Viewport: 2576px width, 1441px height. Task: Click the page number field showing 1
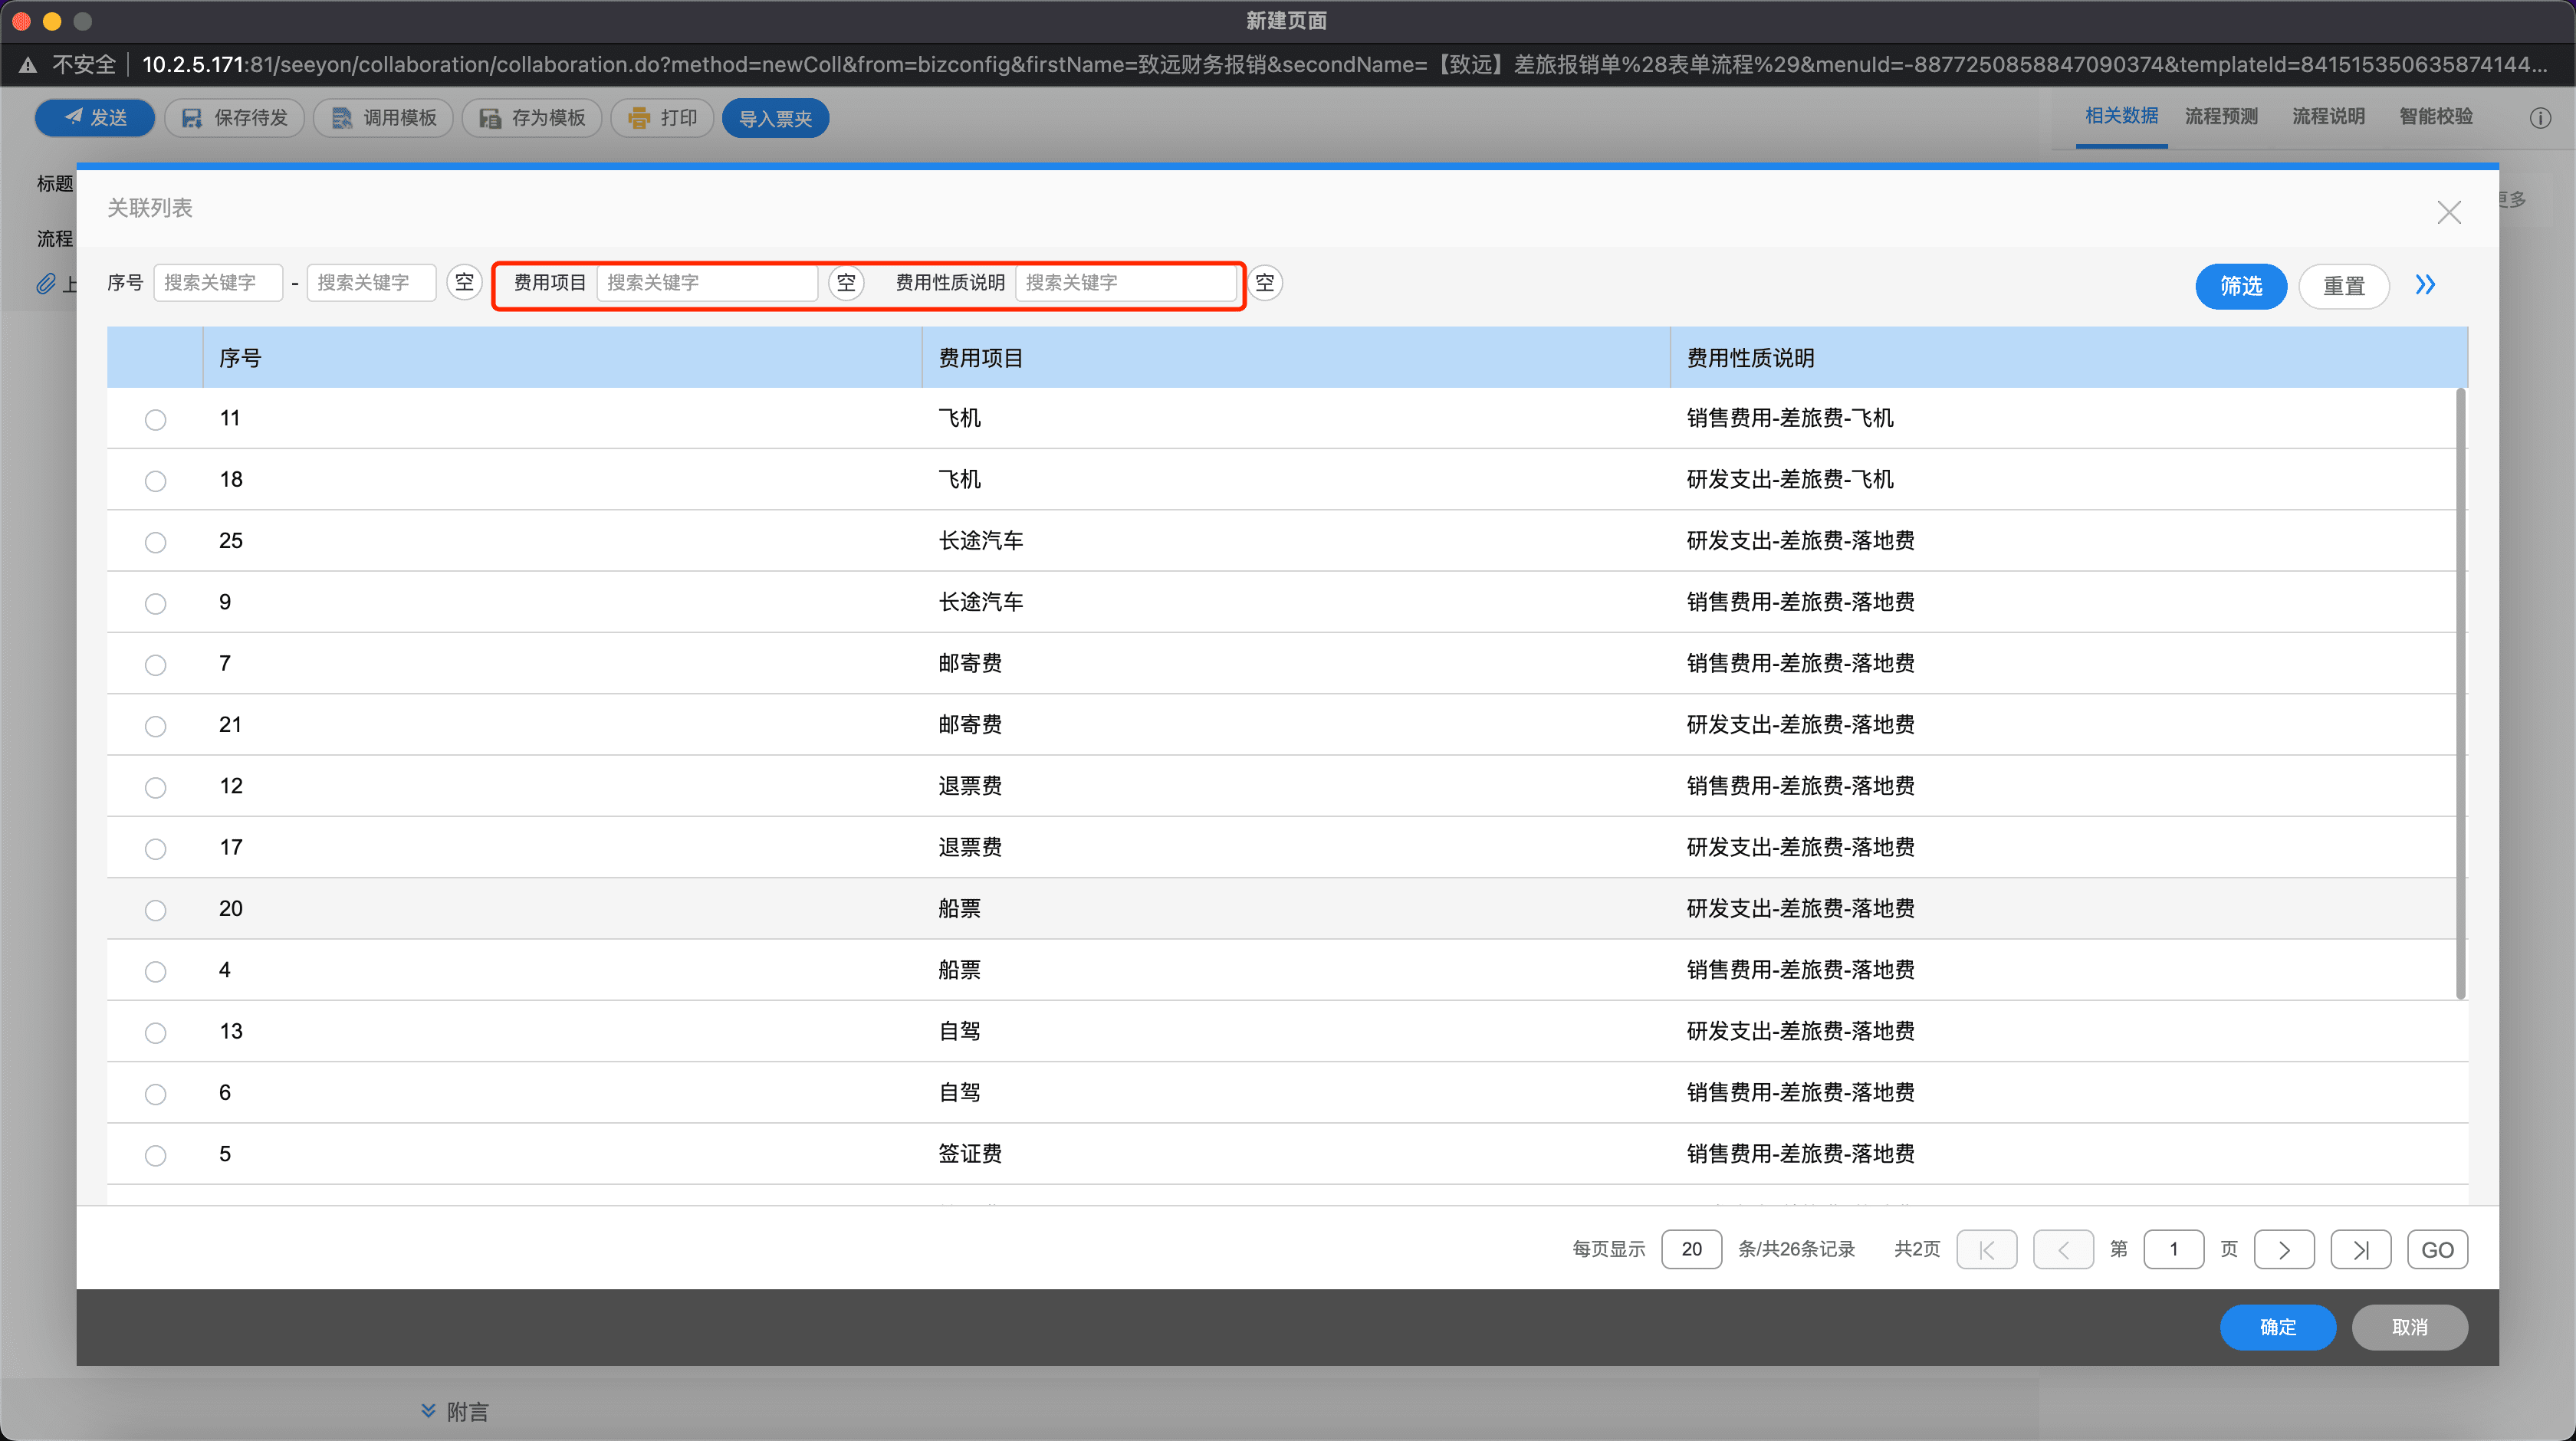click(2173, 1249)
